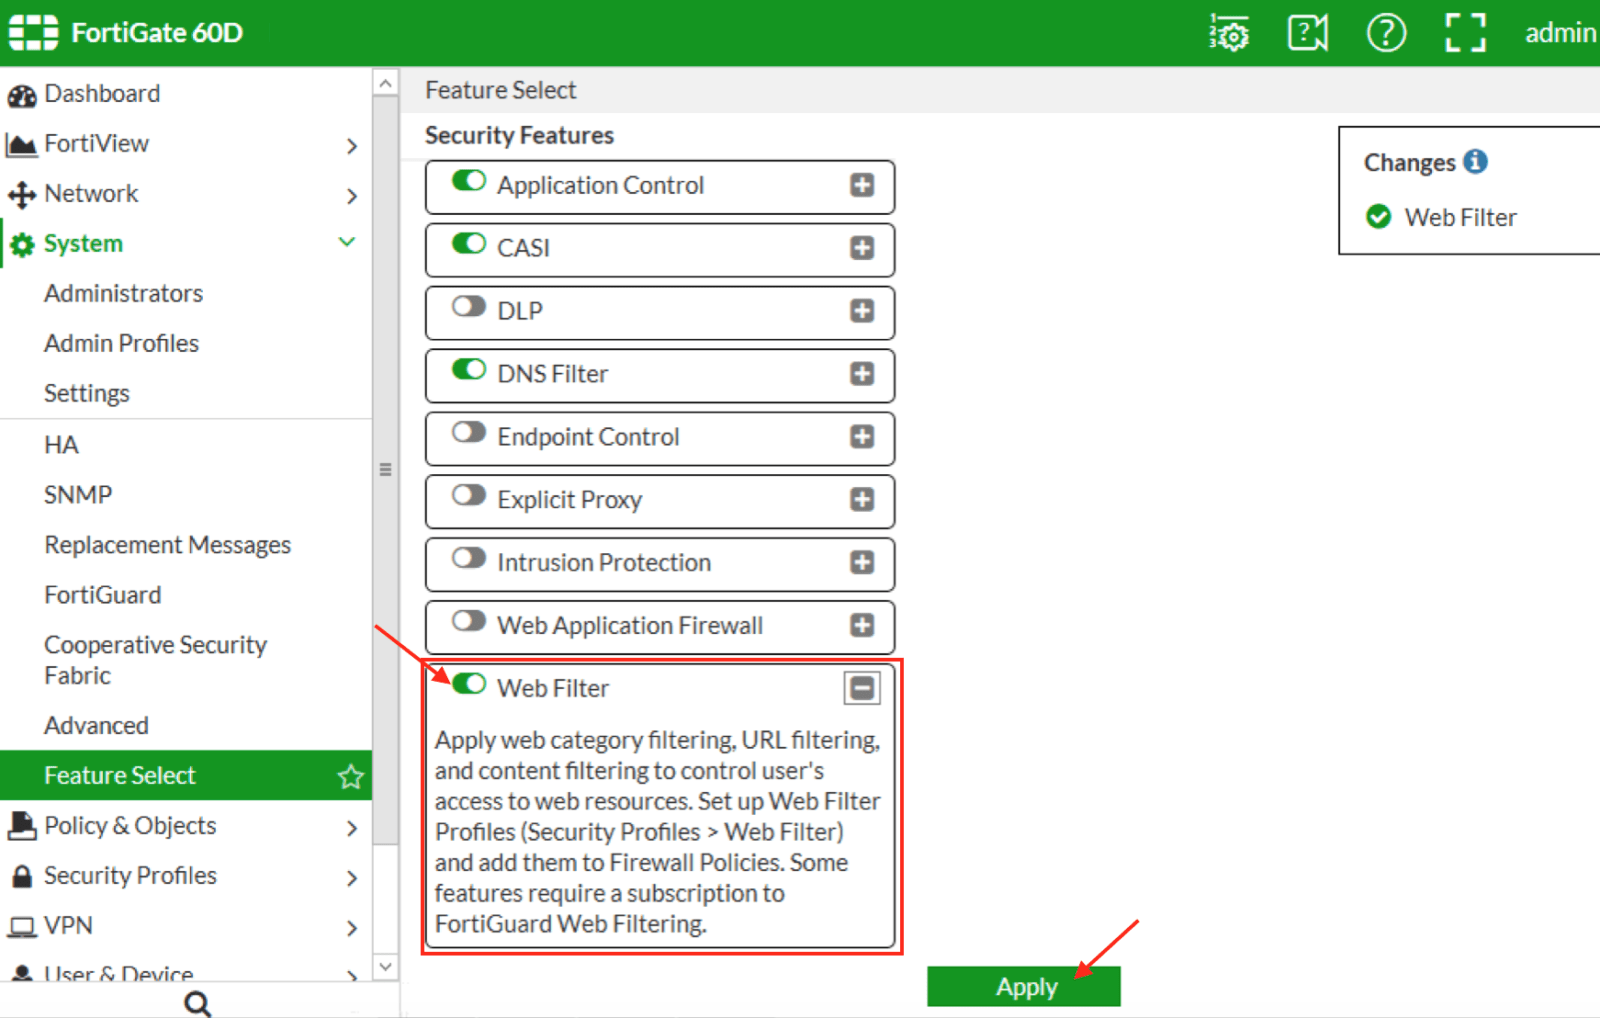
Task: Enable the Endpoint Control toggle
Action: coord(469,432)
